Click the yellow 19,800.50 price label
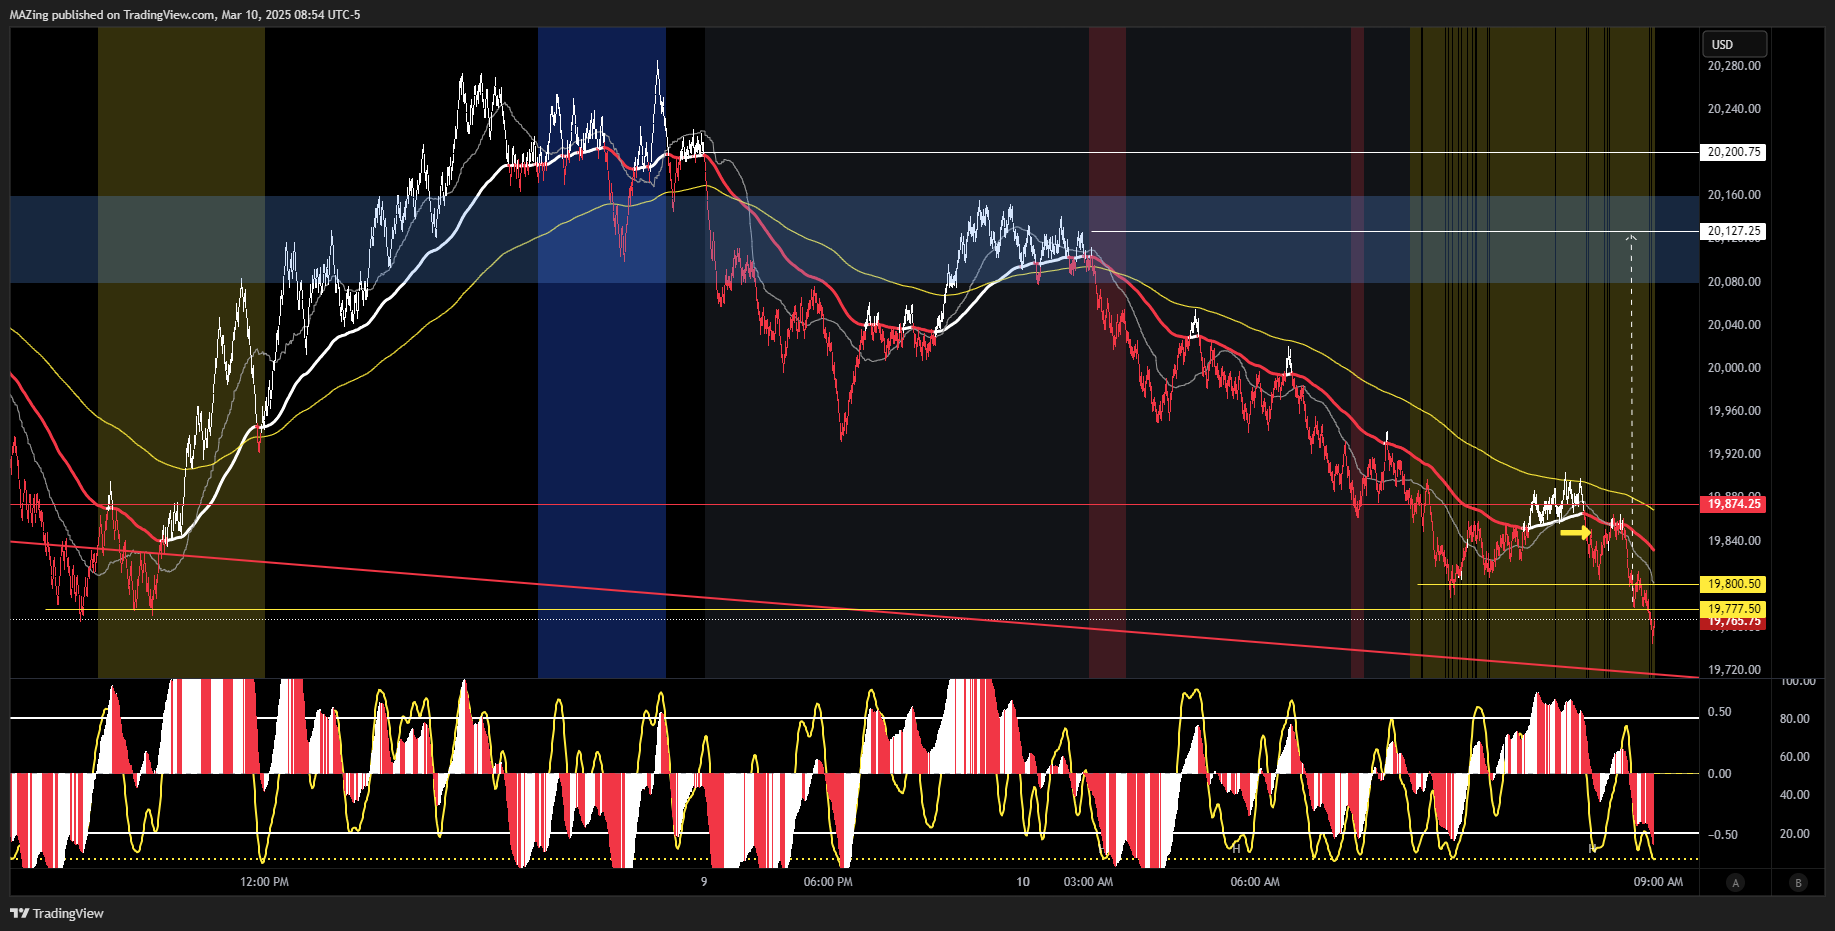Viewport: 1835px width, 931px height. click(1733, 584)
